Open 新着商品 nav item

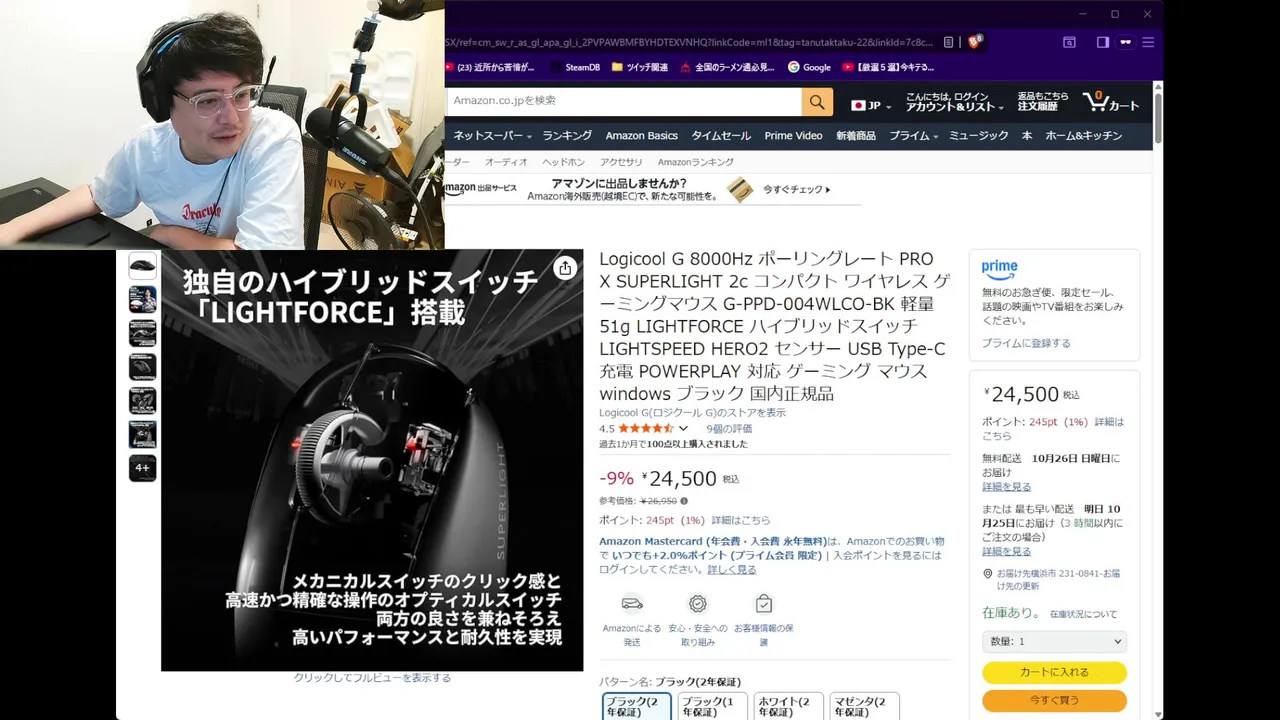pyautogui.click(x=856, y=135)
